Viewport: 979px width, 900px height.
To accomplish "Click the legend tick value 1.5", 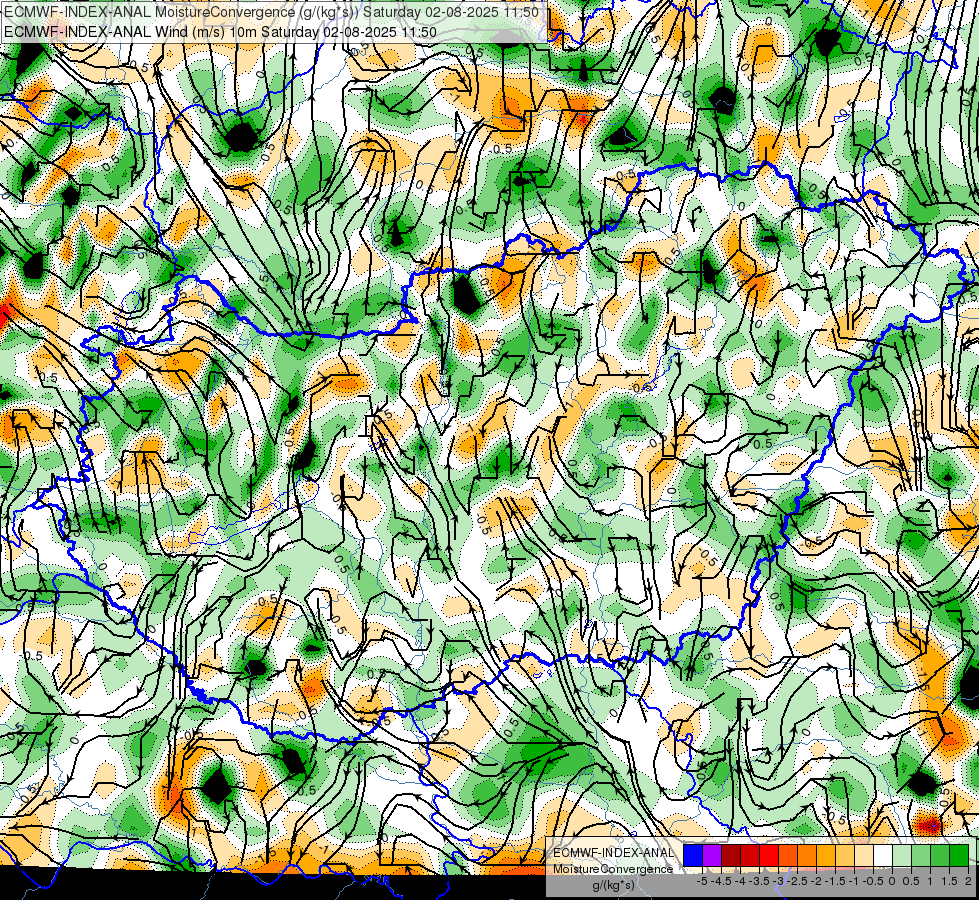I will [950, 881].
